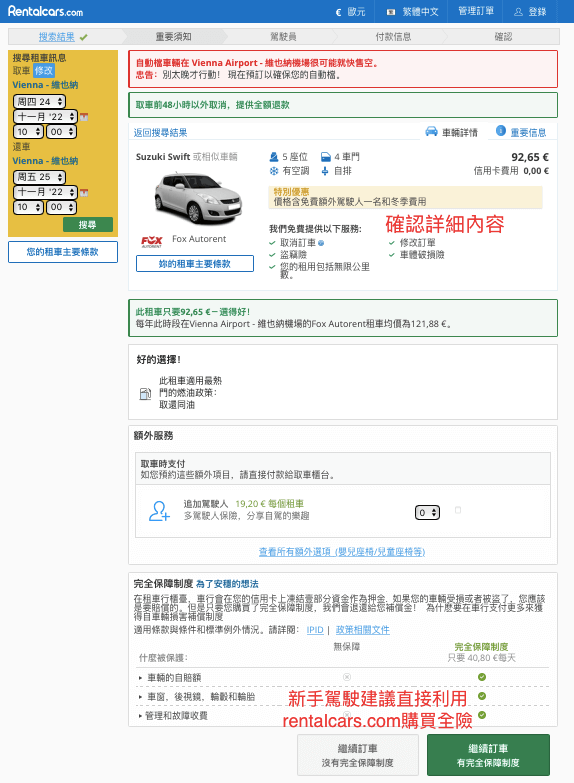Open the pickup hour dropdown
This screenshot has width=574, height=783.
tap(28, 132)
